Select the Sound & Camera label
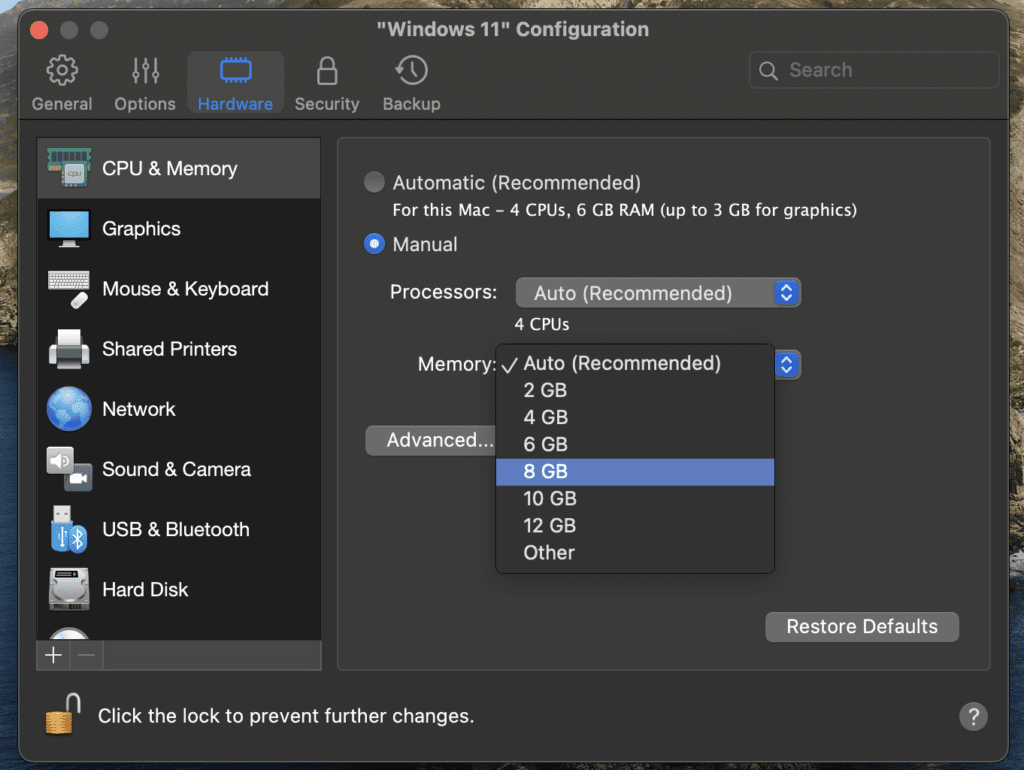 coord(177,470)
